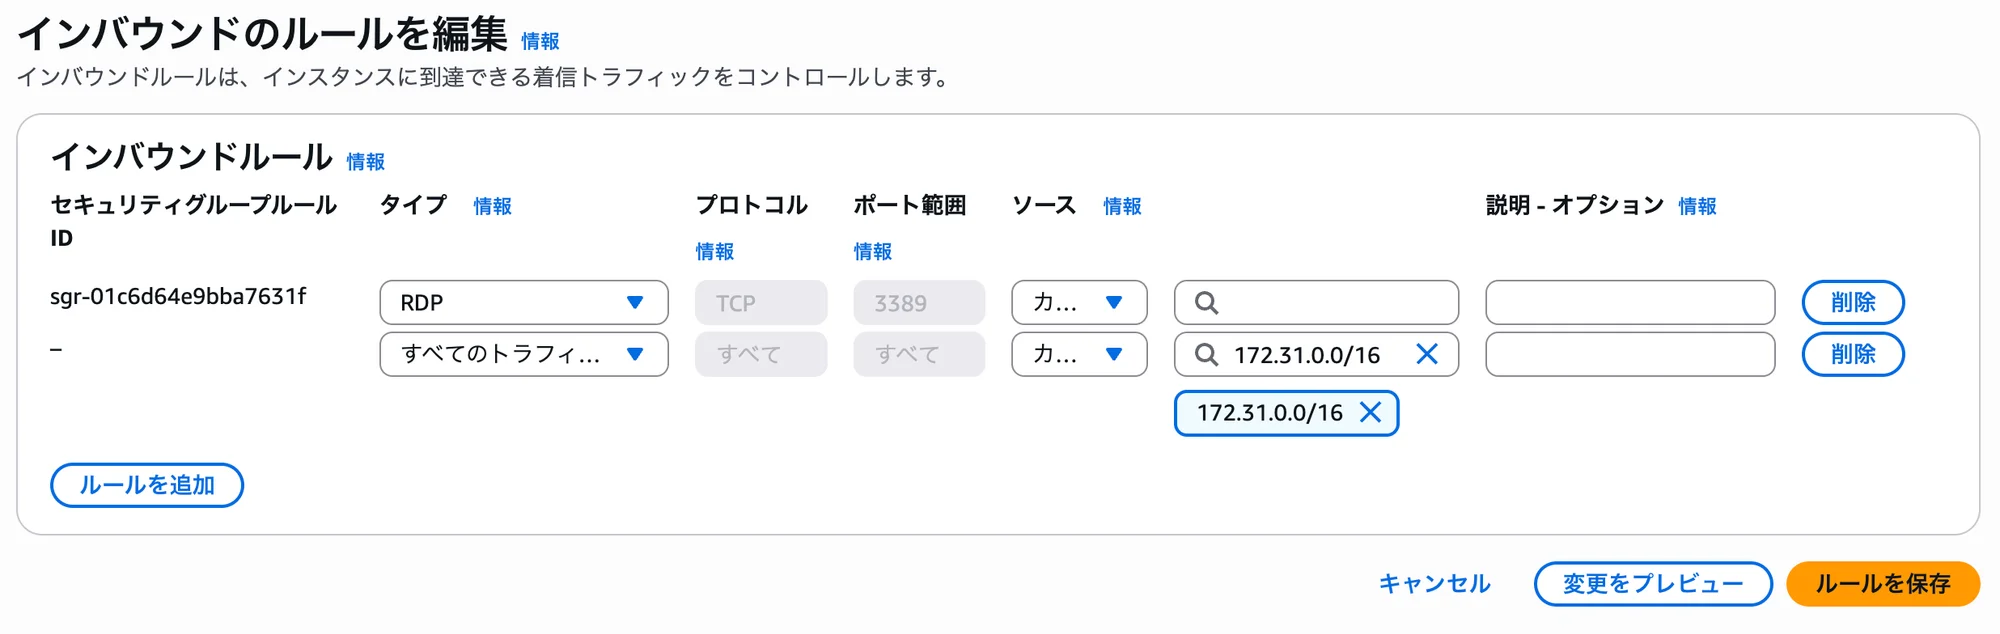Click the 情報 link beside タイプ column header
2000x634 pixels.
click(492, 206)
